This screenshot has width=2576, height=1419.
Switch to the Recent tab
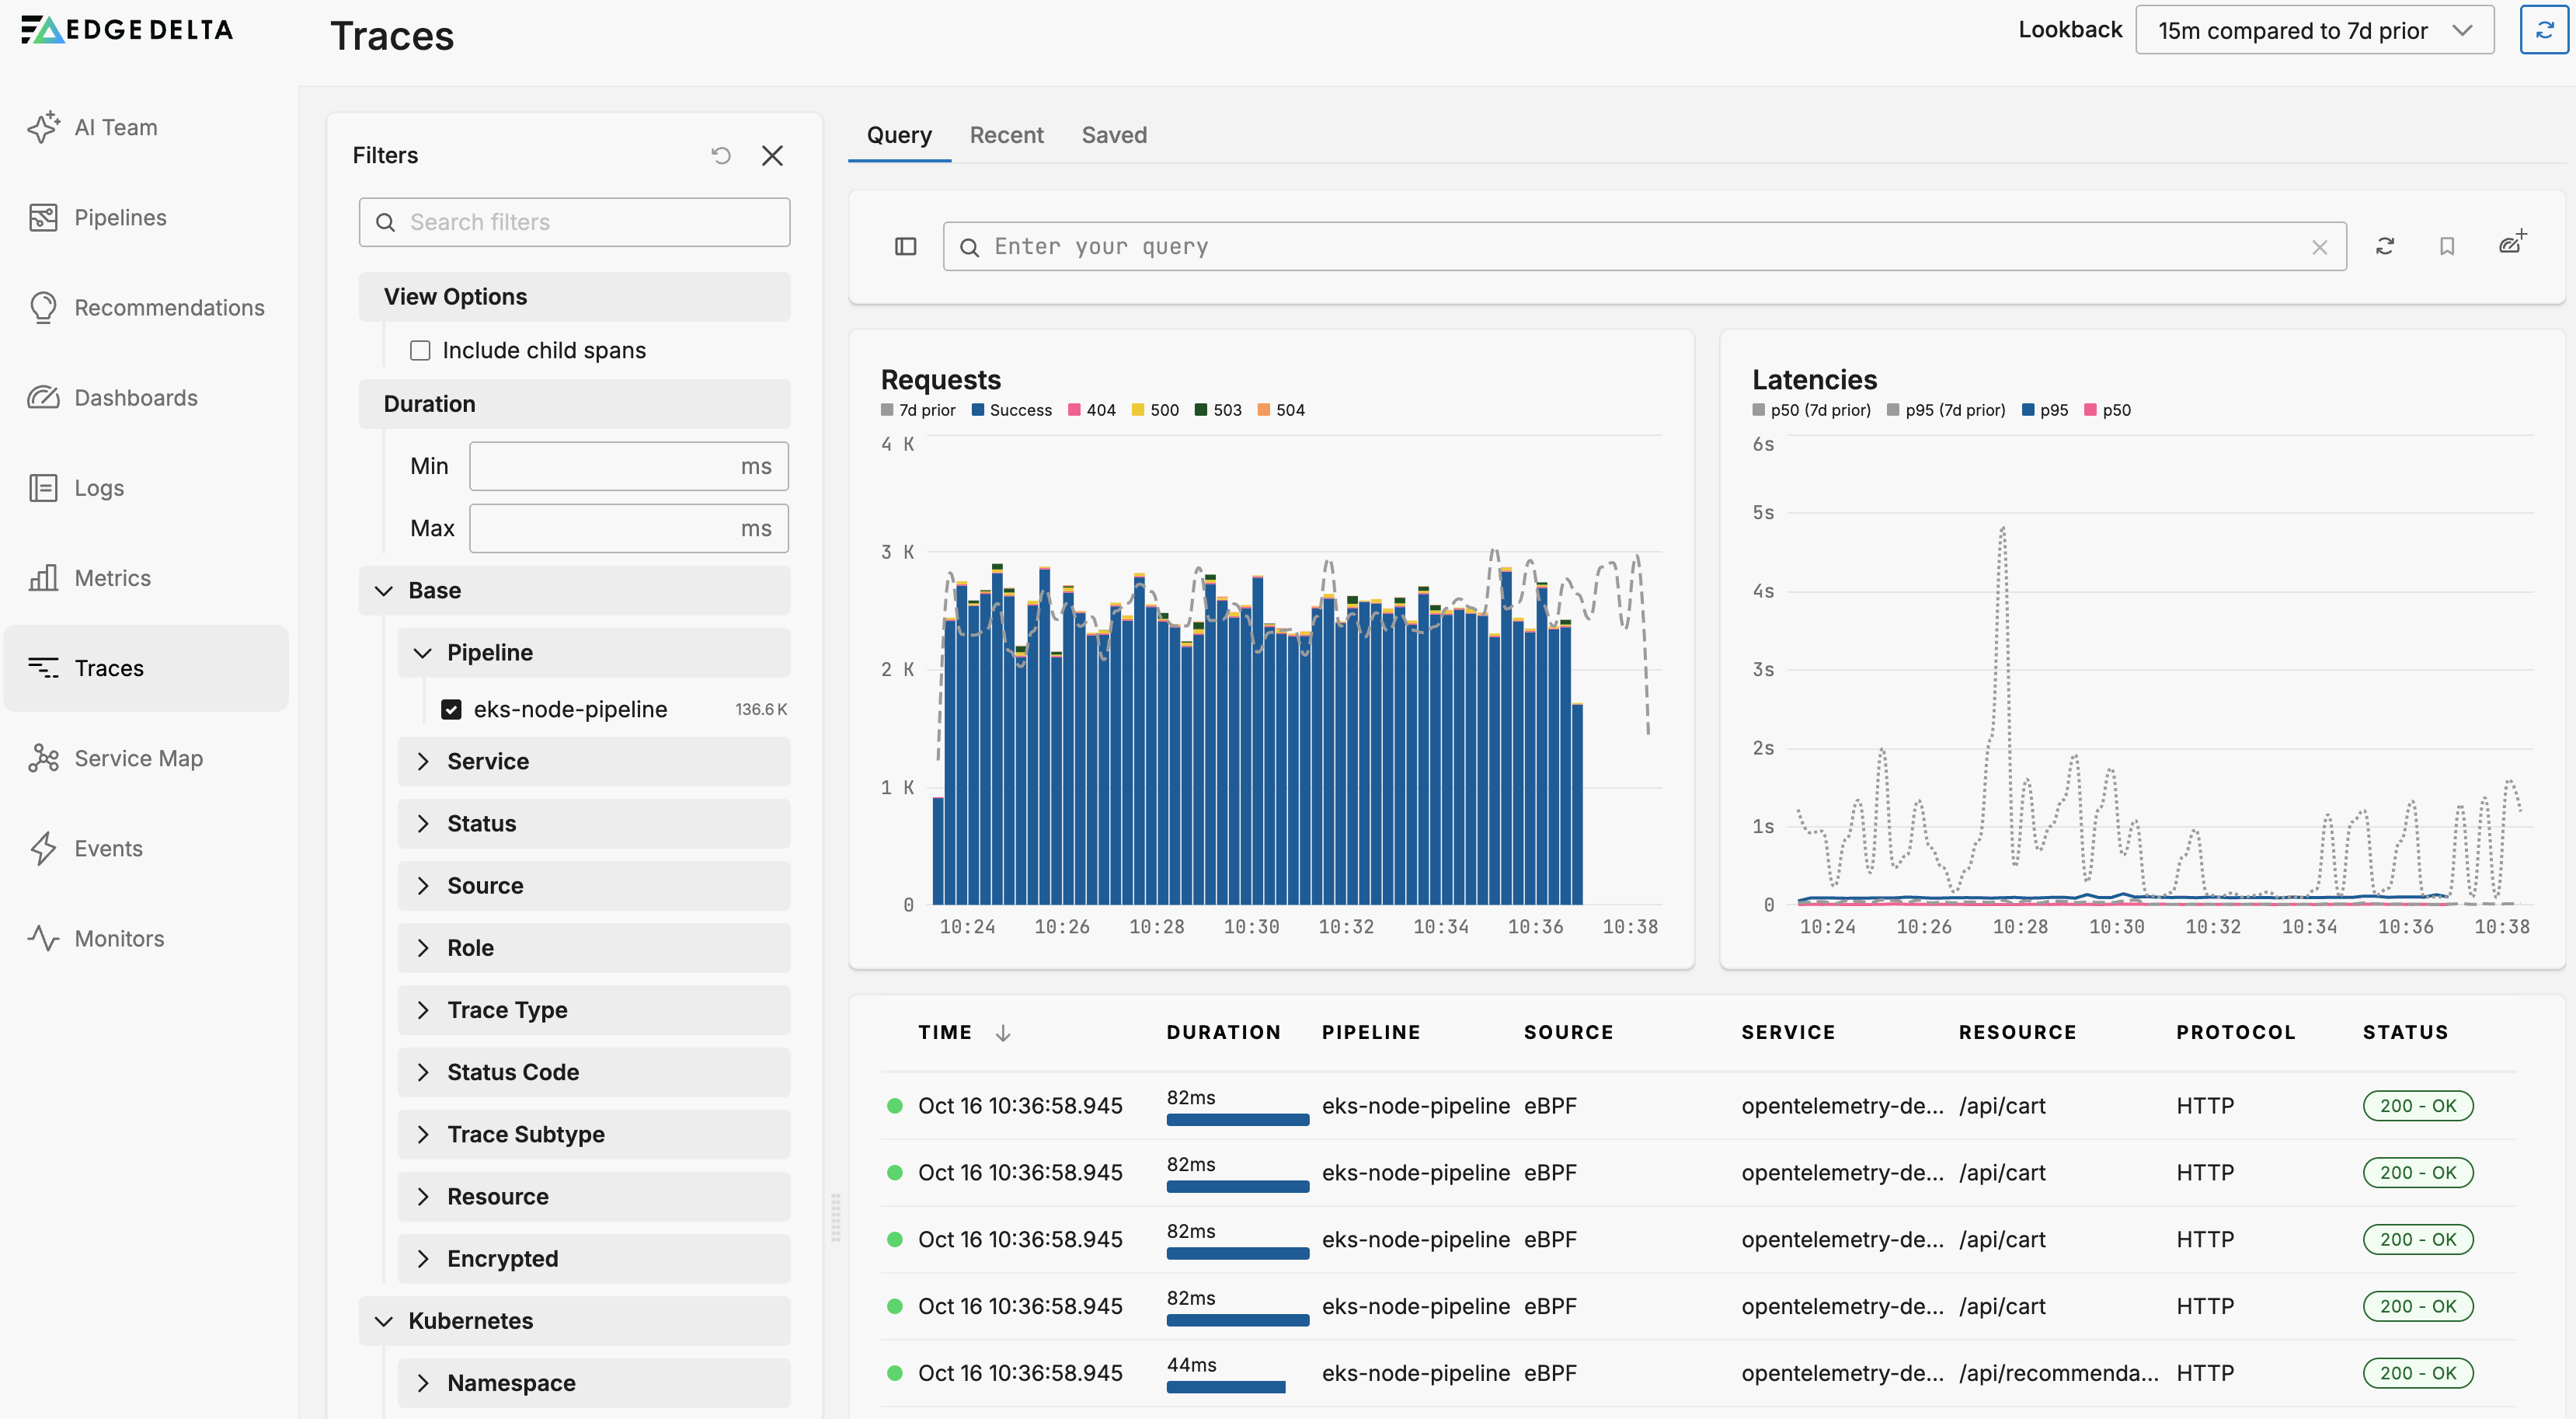pos(1005,135)
